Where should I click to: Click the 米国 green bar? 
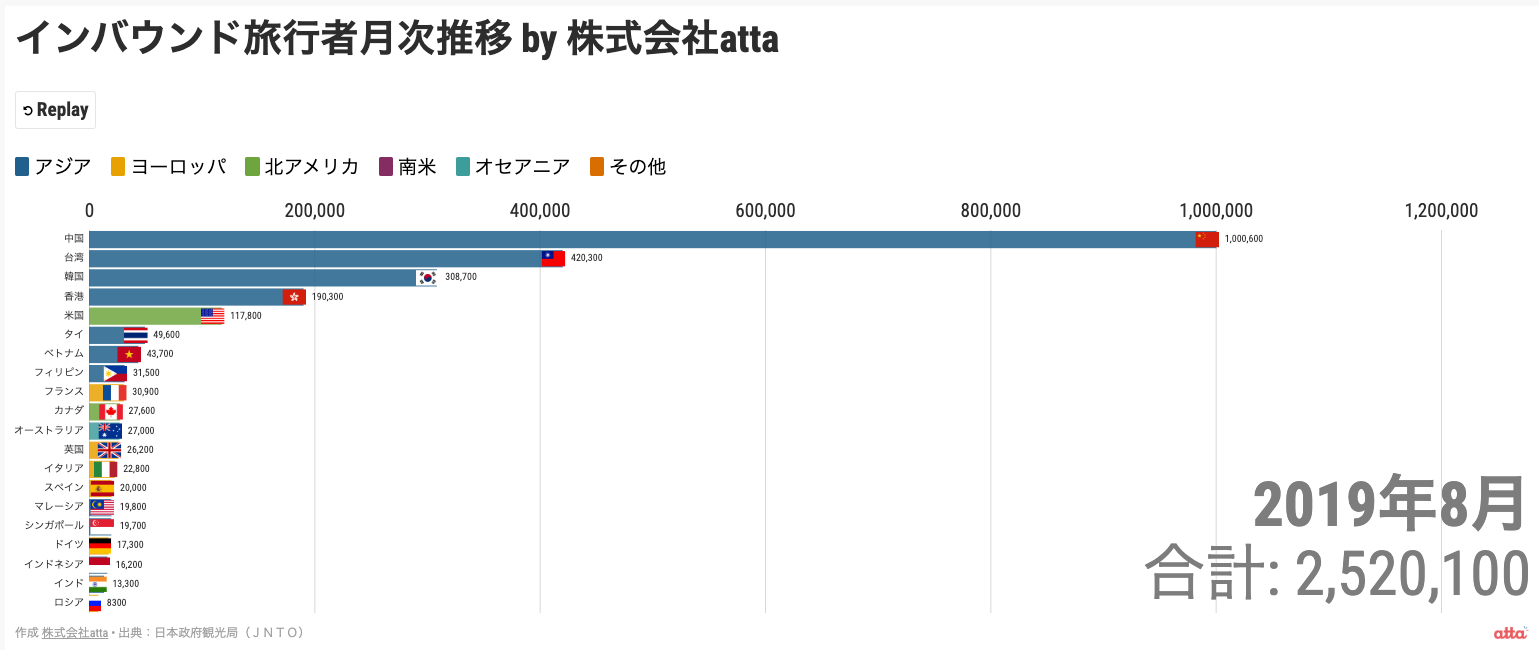tap(145, 316)
